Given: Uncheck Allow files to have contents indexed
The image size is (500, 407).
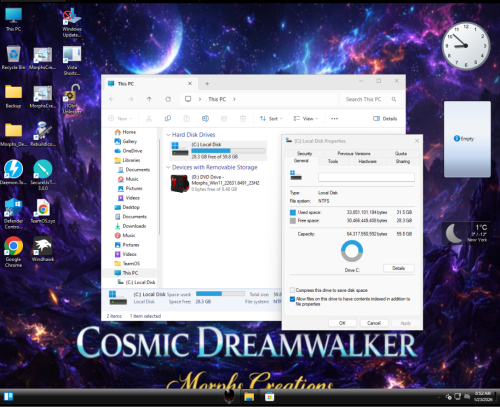Looking at the screenshot, I should 292,299.
